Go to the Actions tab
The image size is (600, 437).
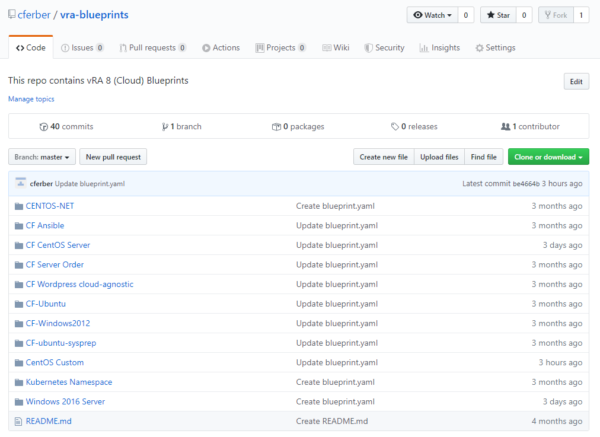[x=221, y=48]
